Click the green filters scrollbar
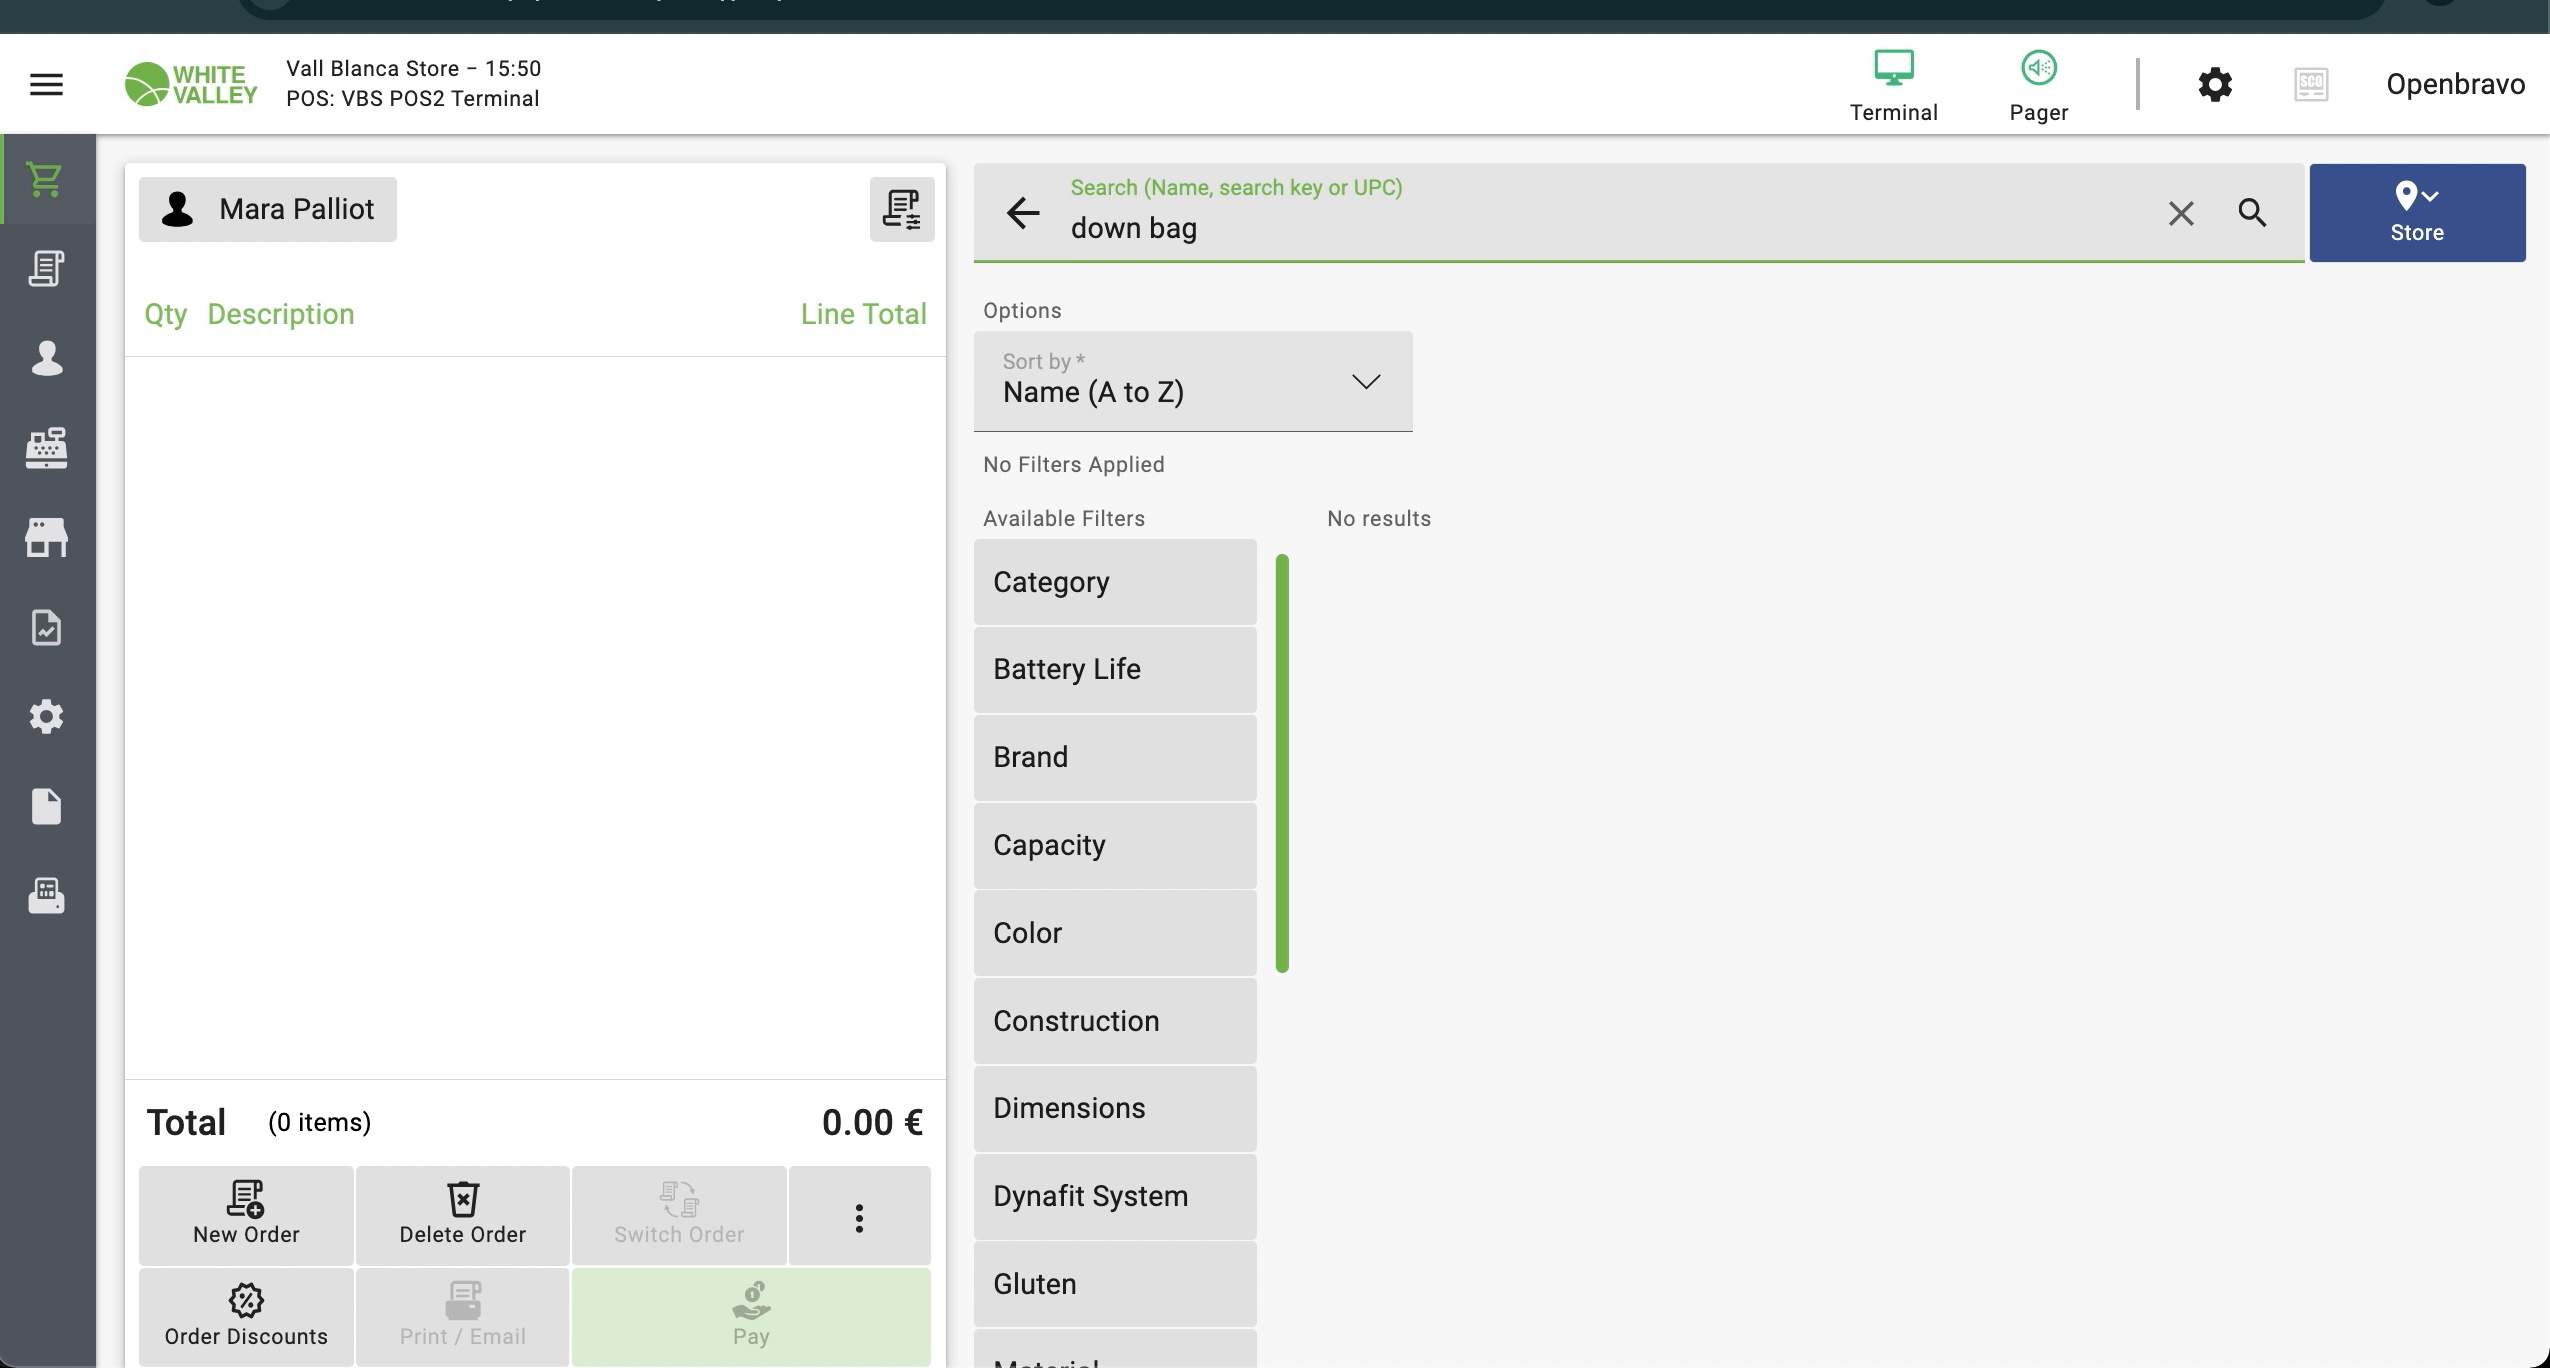2550x1368 pixels. point(1282,762)
